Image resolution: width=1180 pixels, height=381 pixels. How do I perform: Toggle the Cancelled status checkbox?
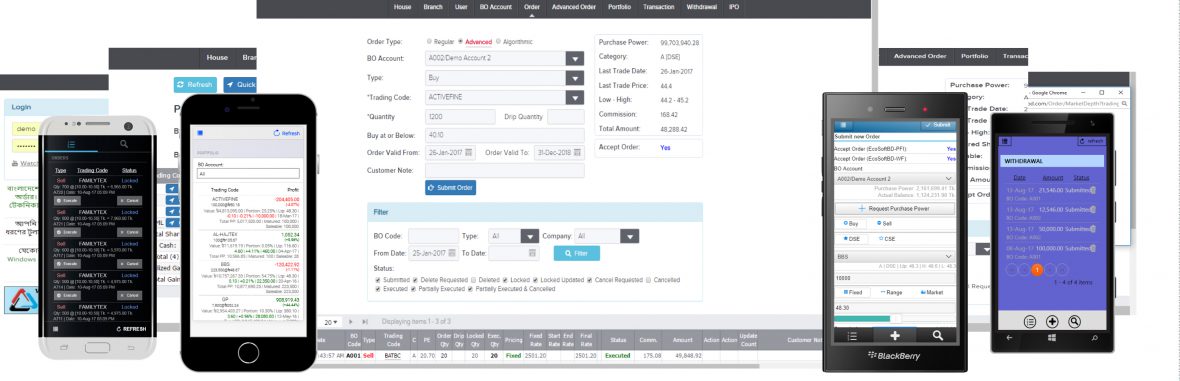pyautogui.click(x=649, y=280)
